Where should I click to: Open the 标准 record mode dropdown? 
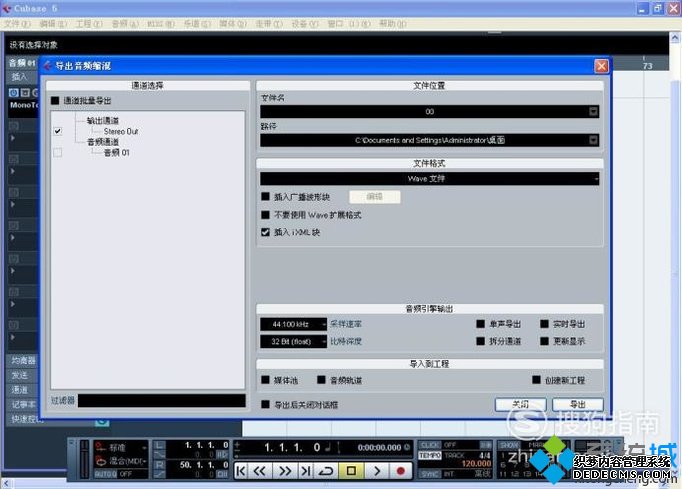pos(121,447)
